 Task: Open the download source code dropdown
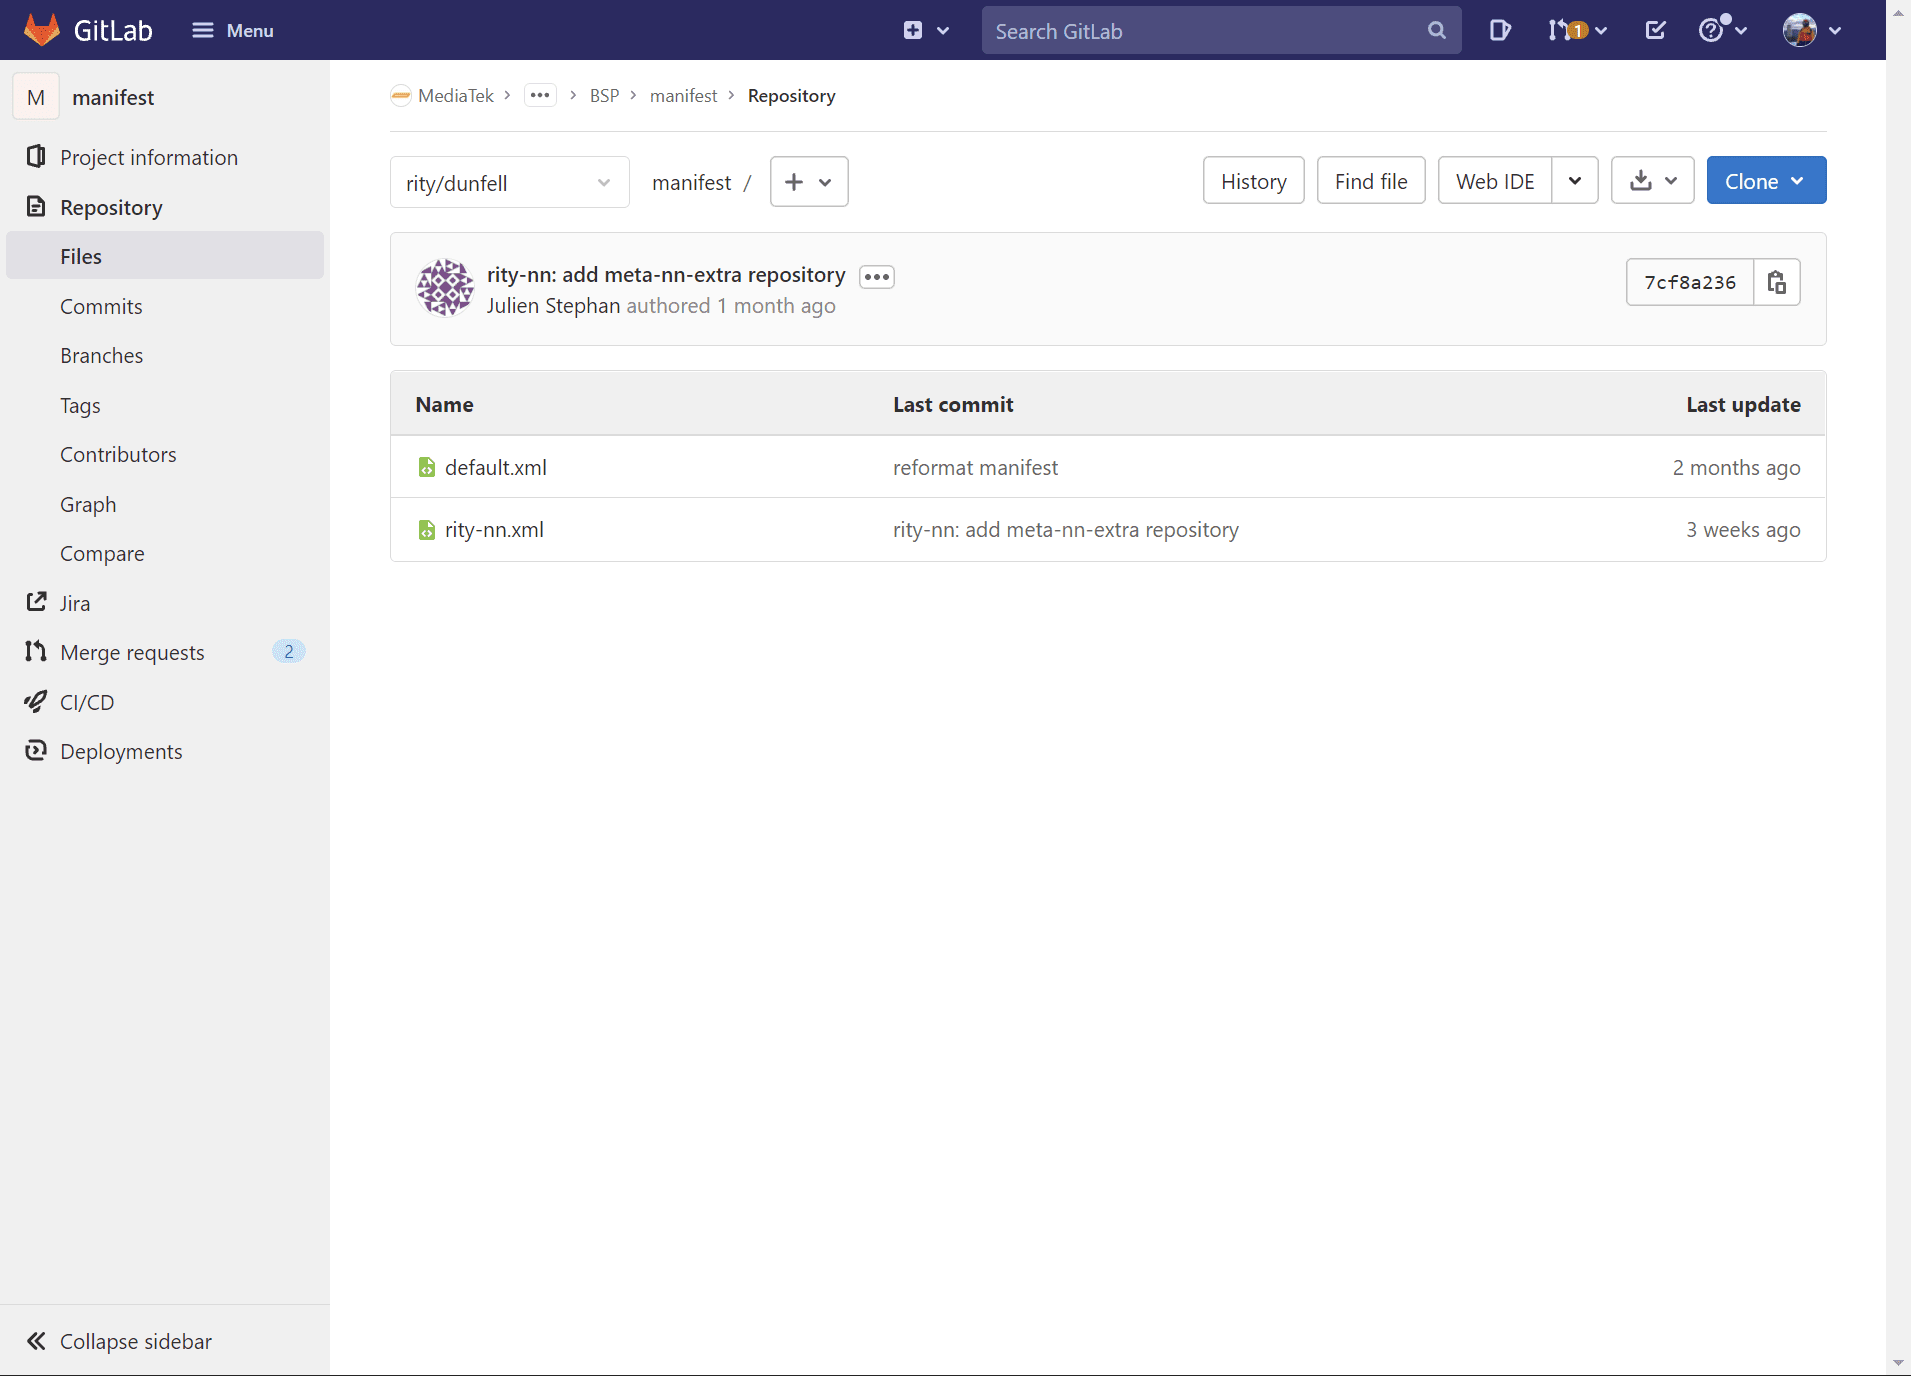point(1652,181)
